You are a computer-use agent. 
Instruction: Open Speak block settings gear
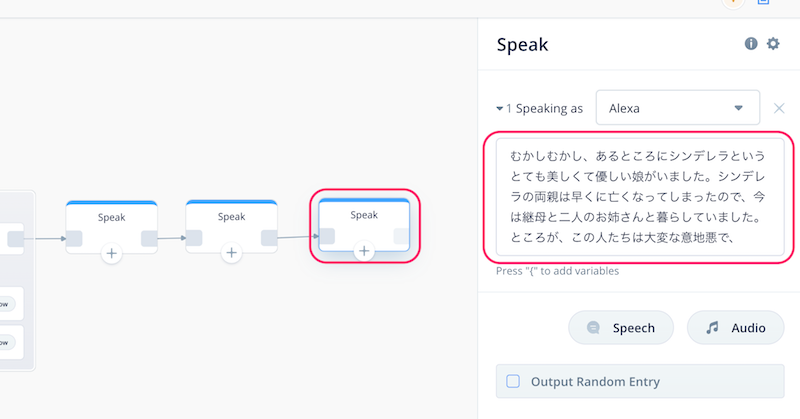(x=773, y=44)
